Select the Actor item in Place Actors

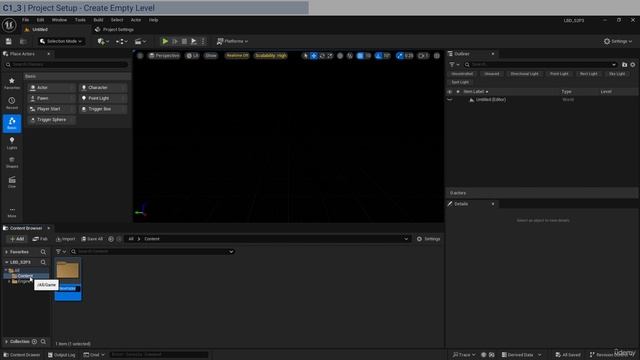pyautogui.click(x=51, y=88)
